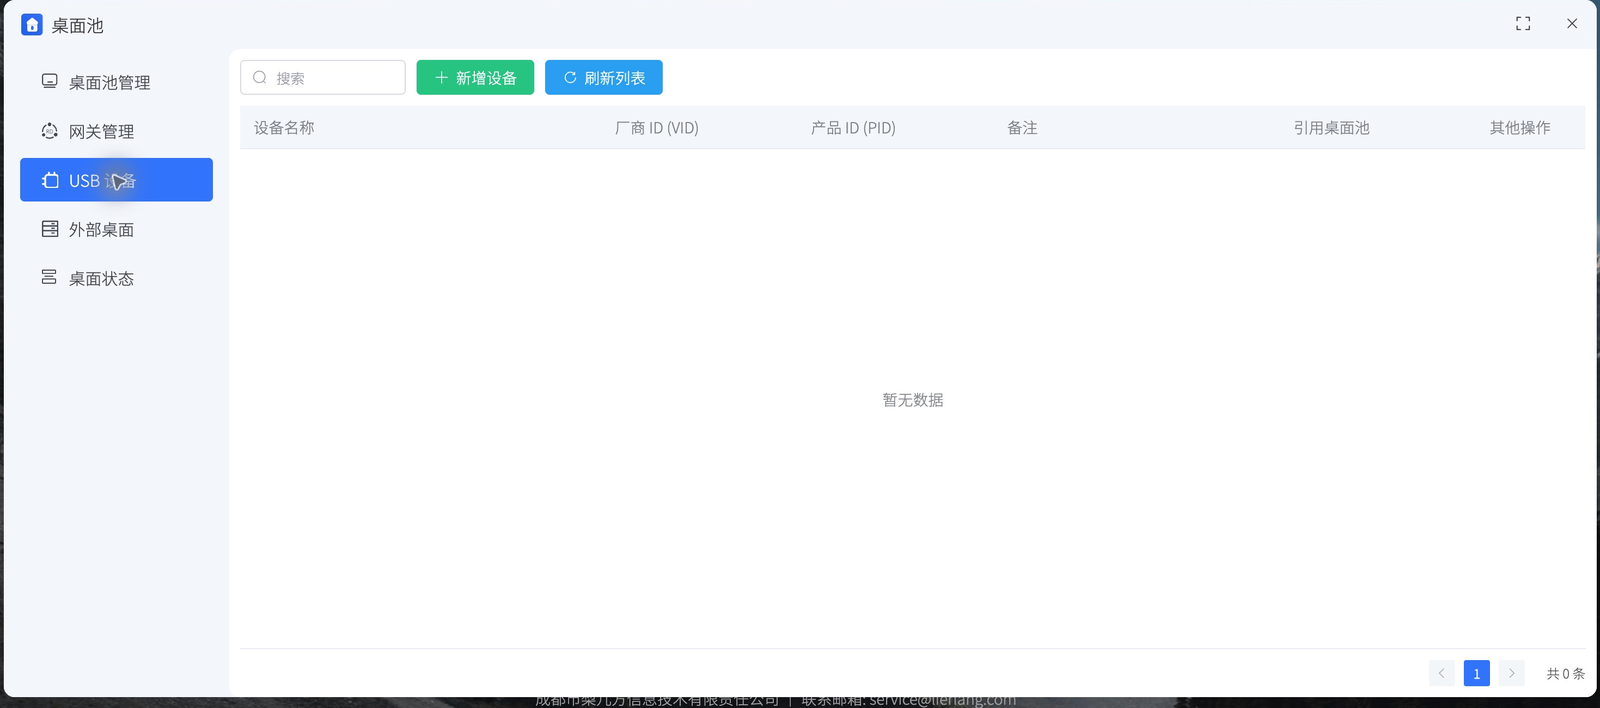Select page 1 in pagination
Screen dimensions: 1600x708
click(x=1477, y=673)
